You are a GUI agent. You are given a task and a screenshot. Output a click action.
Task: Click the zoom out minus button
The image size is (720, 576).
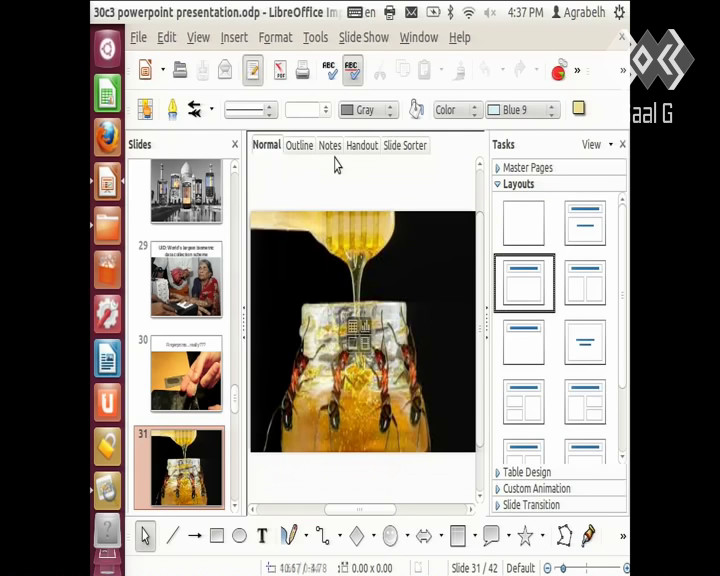[547, 569]
